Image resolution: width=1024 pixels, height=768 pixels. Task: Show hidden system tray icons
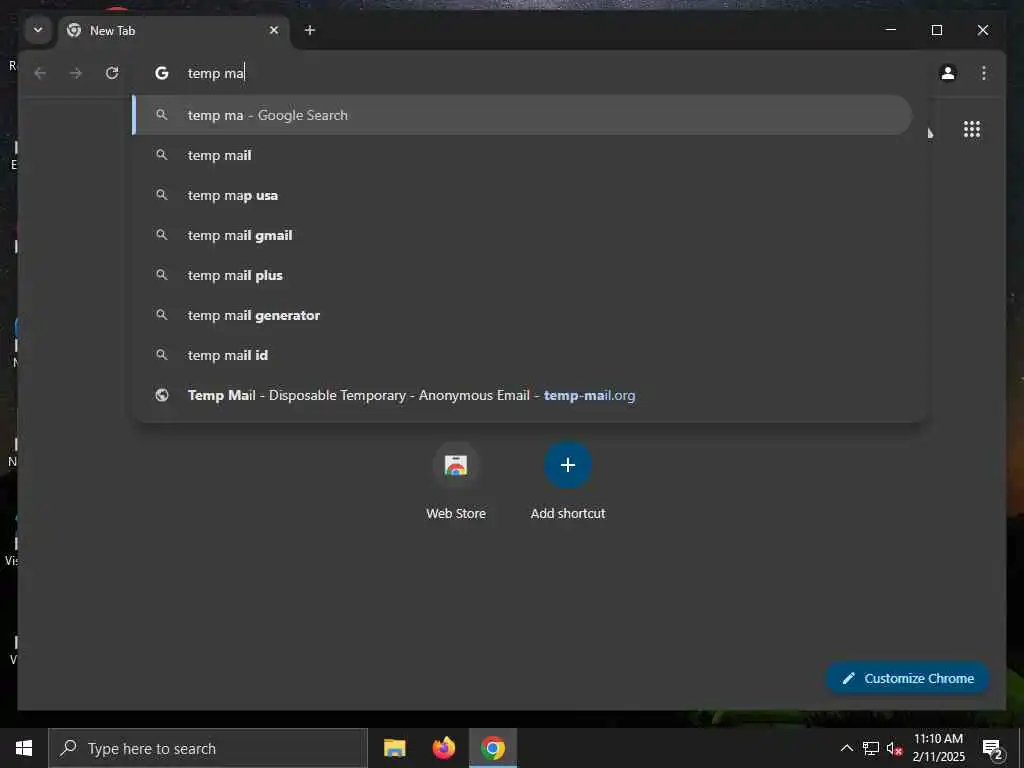click(x=846, y=748)
